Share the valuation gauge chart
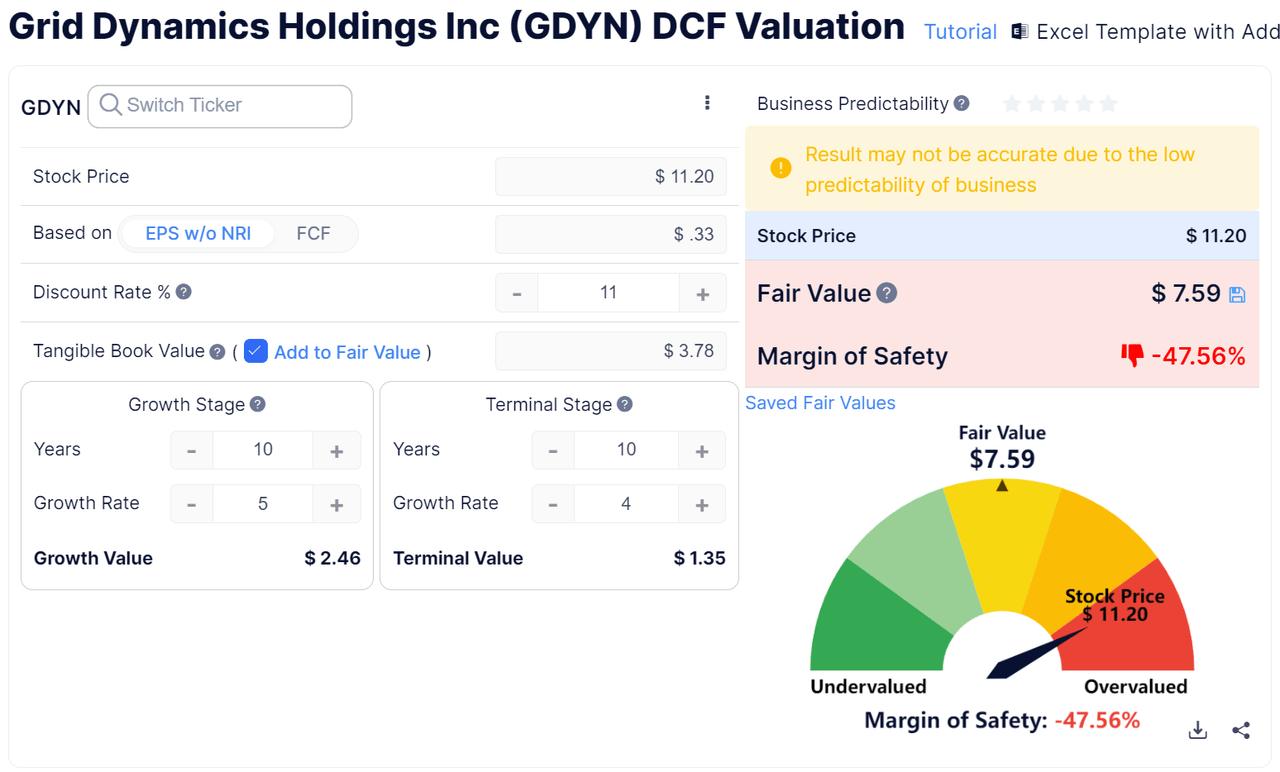The image size is (1280, 772). tap(1241, 730)
